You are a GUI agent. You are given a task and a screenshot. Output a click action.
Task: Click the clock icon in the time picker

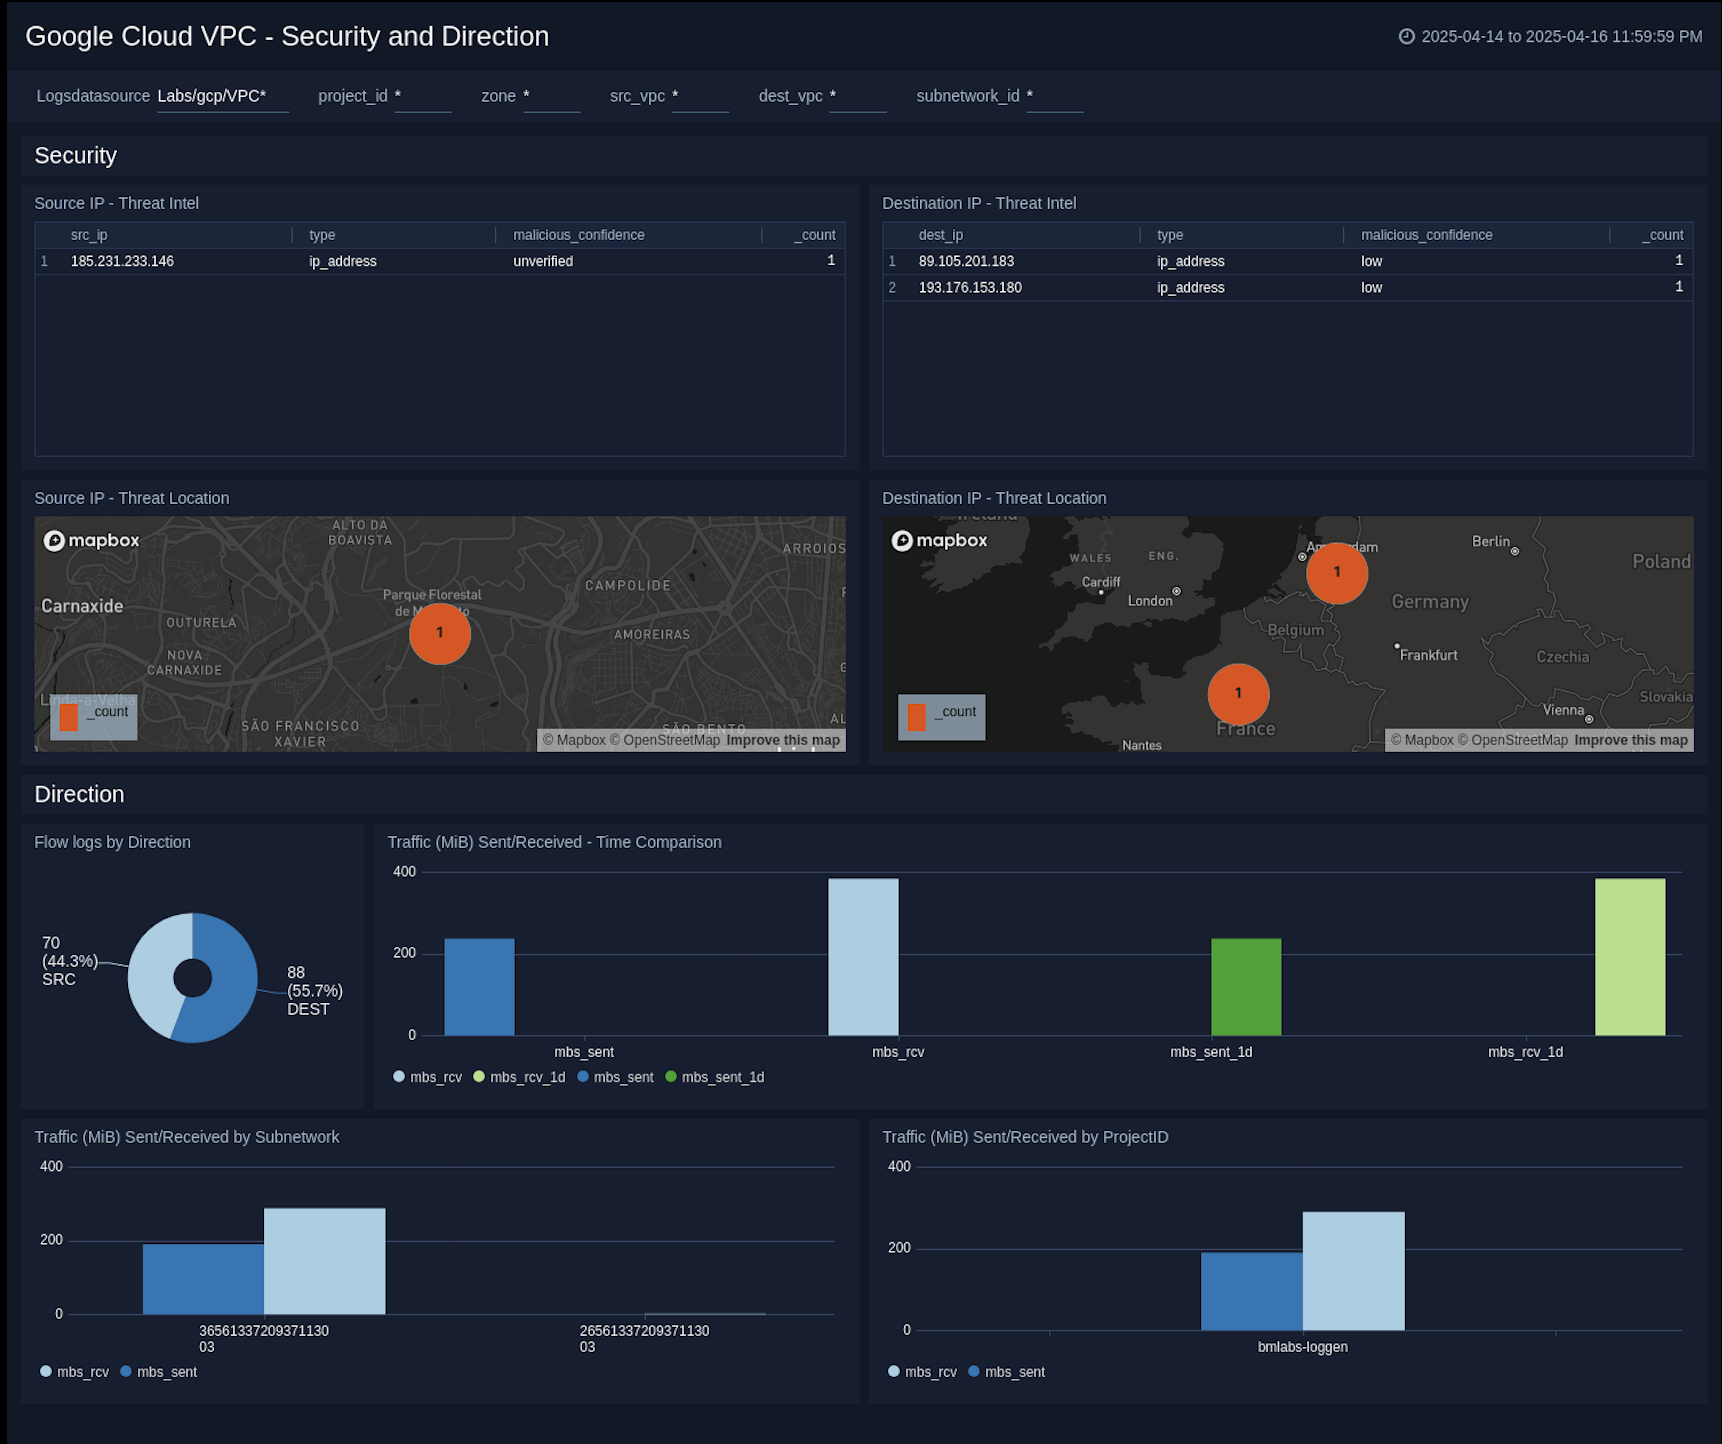(1406, 36)
